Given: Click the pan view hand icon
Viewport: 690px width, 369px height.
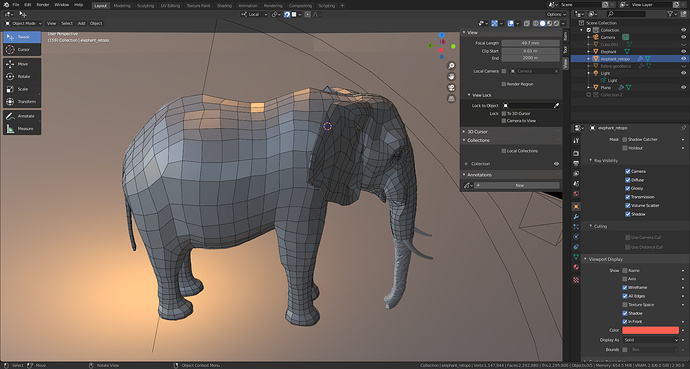Looking at the screenshot, I should point(451,77).
